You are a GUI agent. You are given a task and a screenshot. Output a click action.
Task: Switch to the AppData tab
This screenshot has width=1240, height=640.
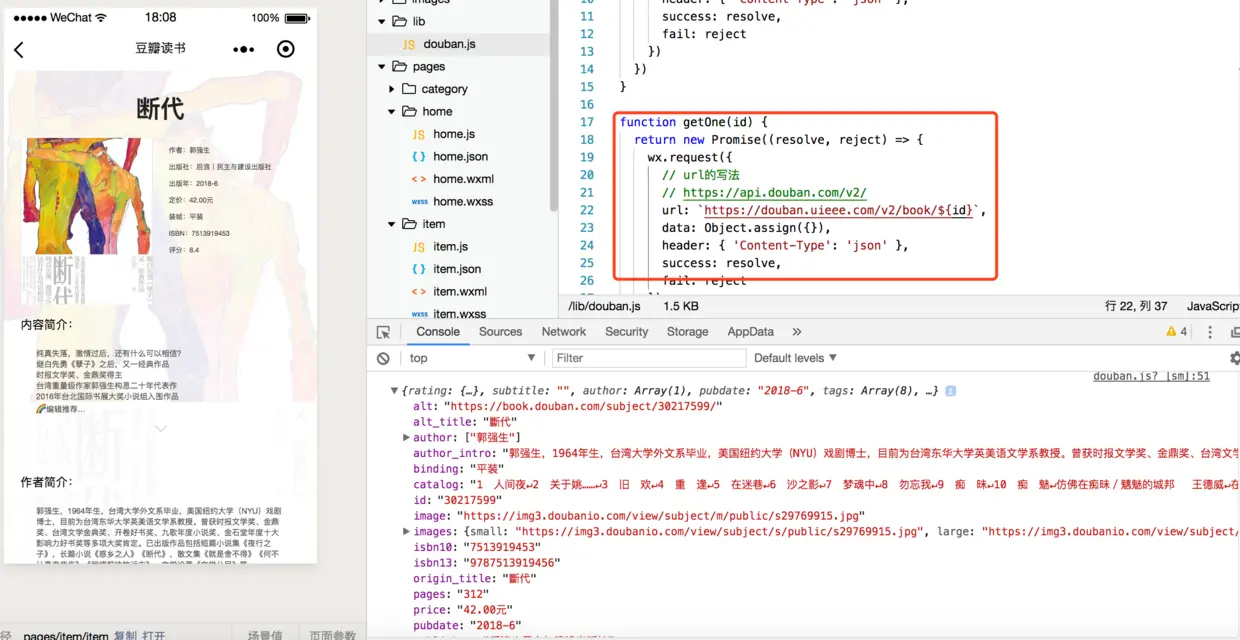click(x=751, y=332)
